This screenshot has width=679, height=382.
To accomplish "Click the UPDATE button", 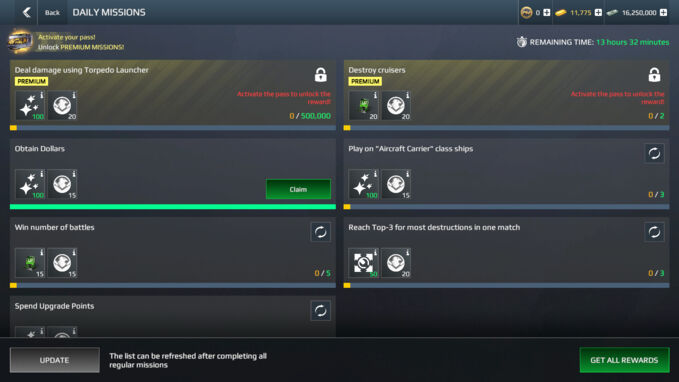I will [x=55, y=360].
